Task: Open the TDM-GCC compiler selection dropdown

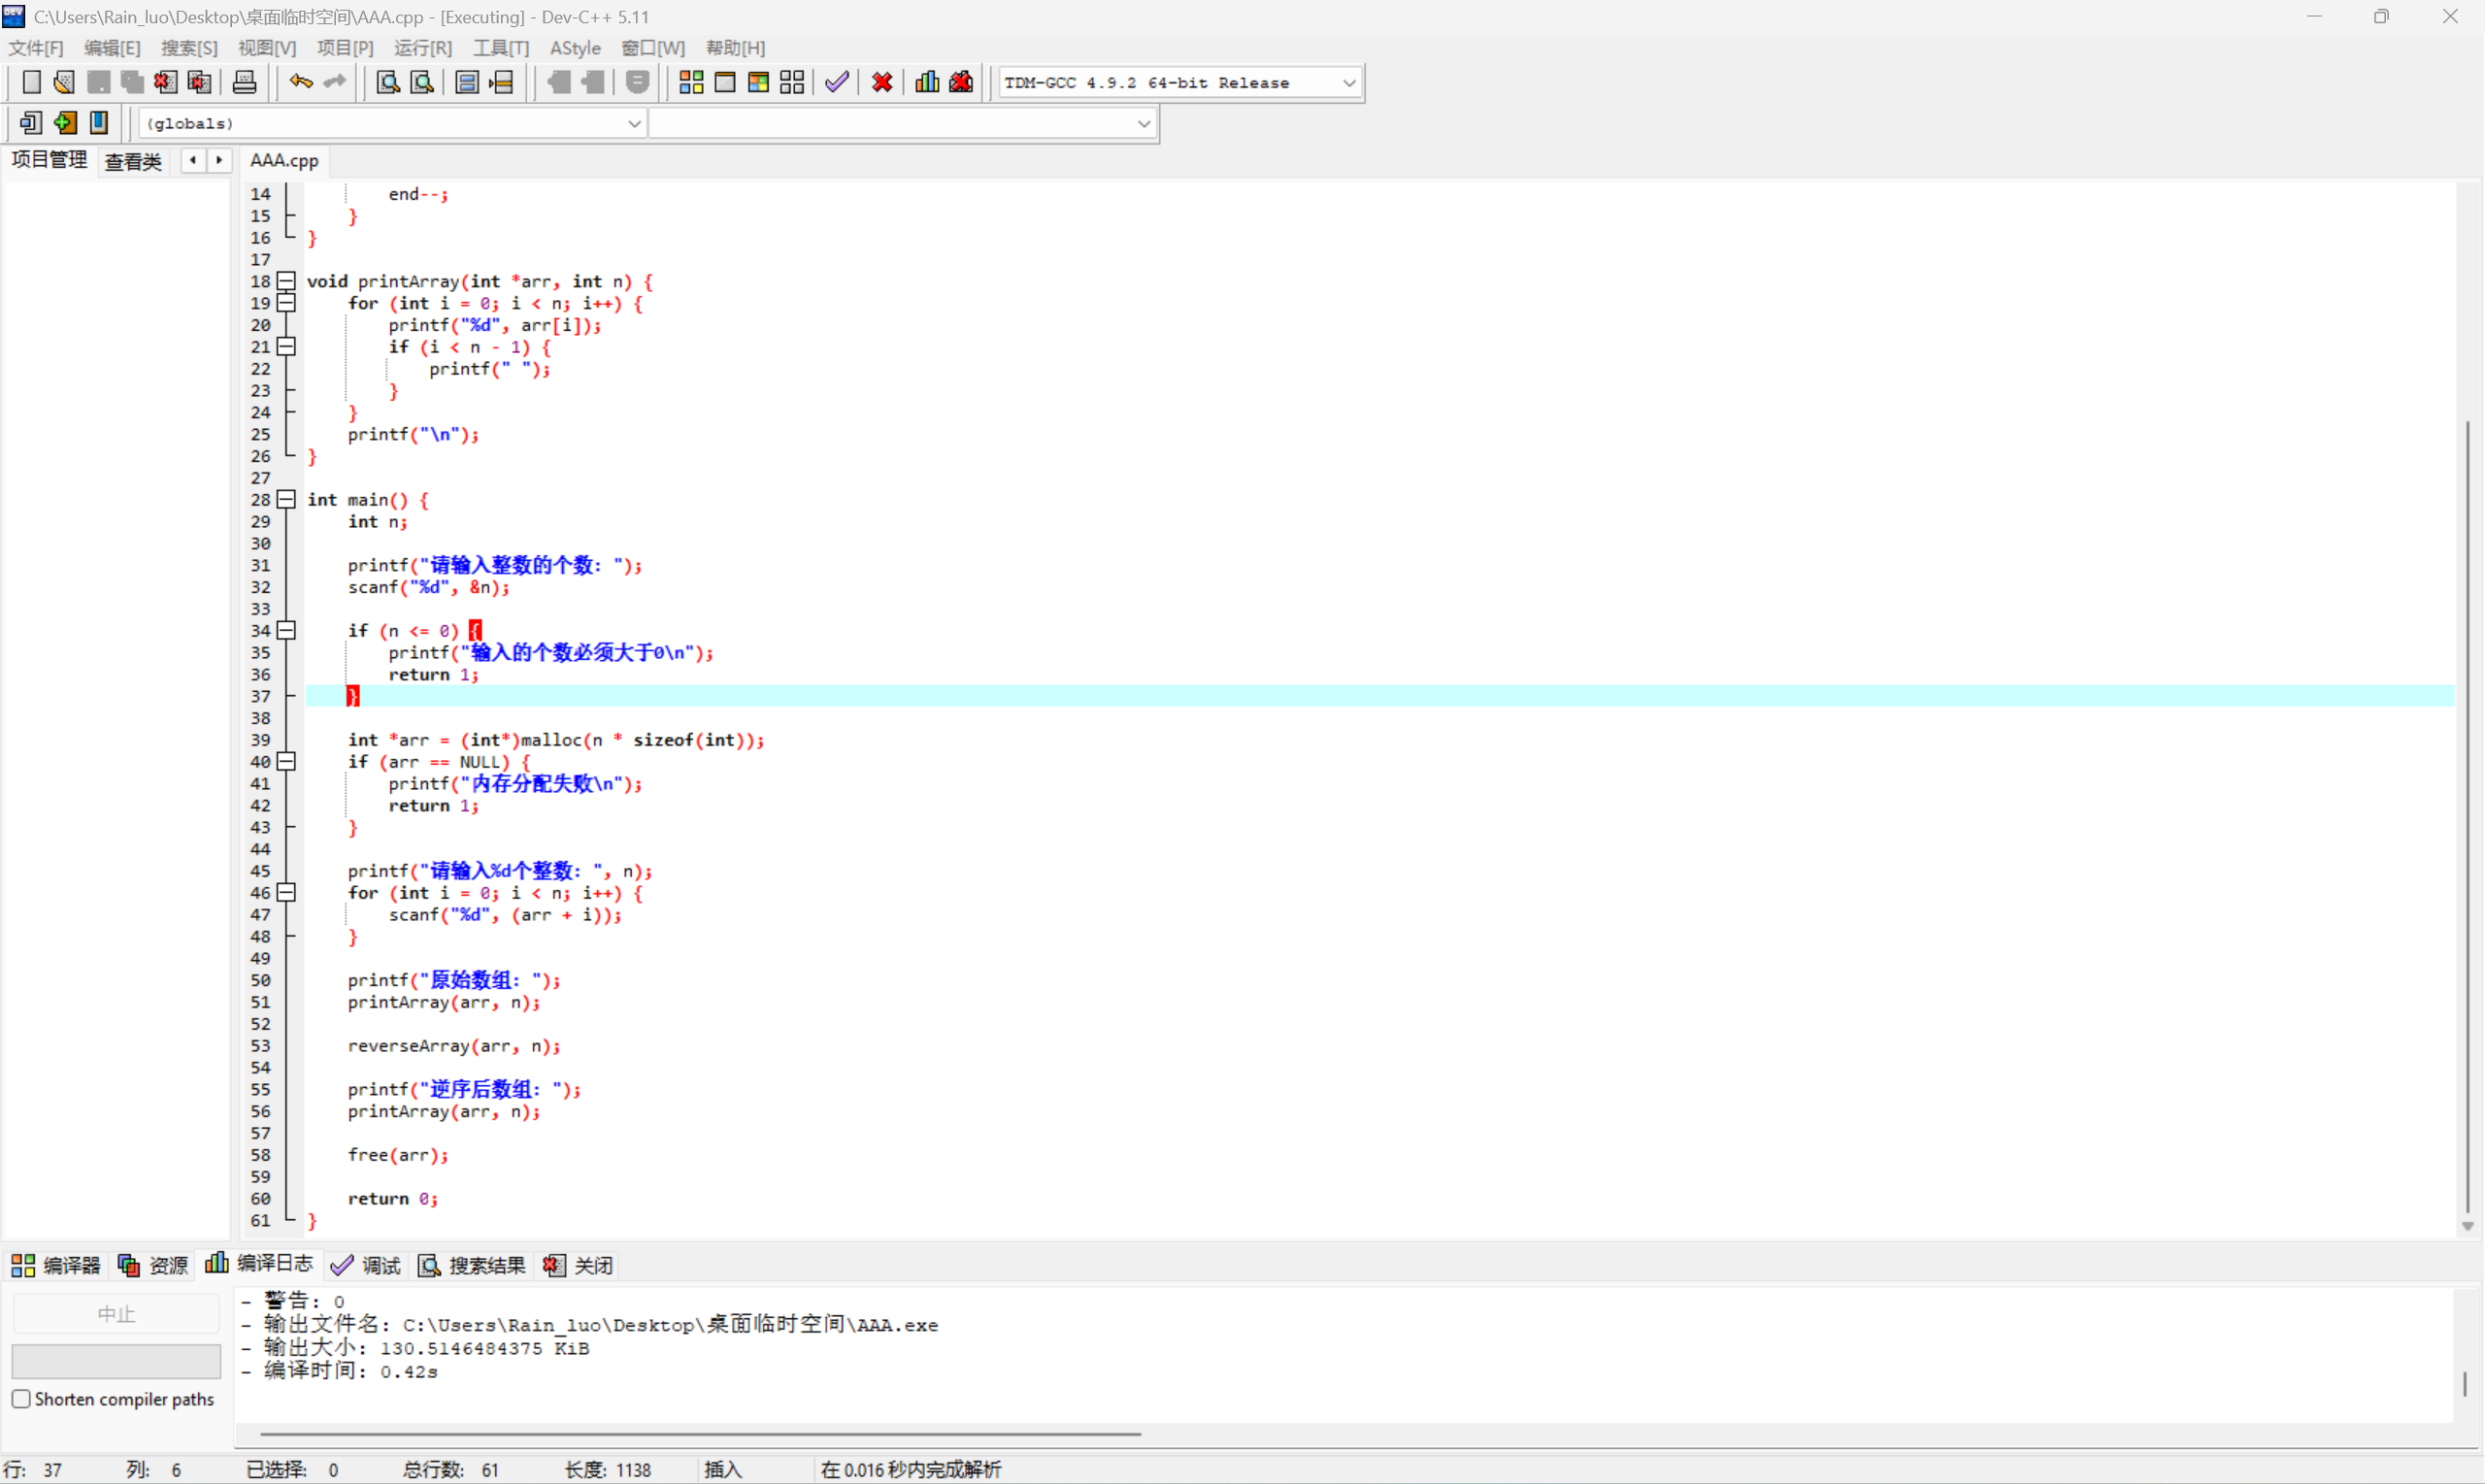Action: coord(1349,83)
